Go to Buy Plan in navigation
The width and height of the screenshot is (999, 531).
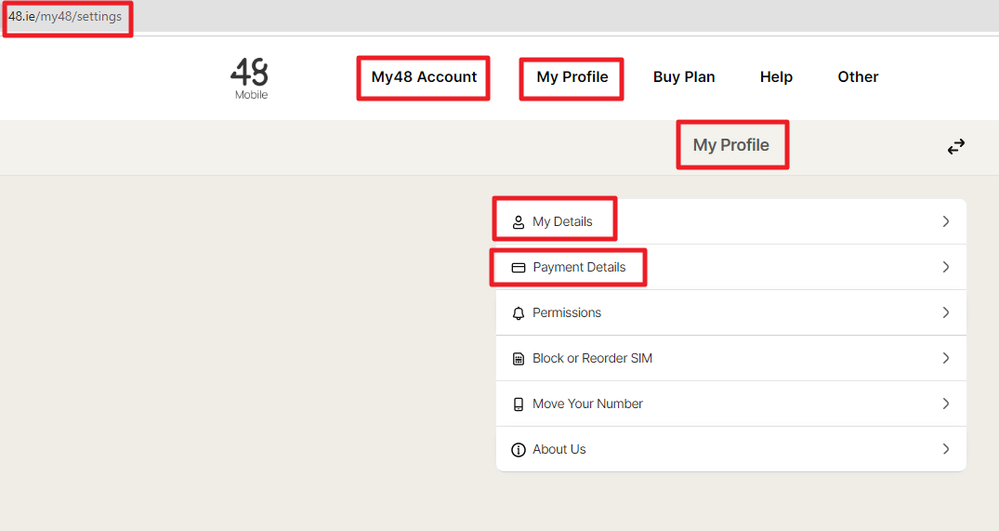coord(684,77)
